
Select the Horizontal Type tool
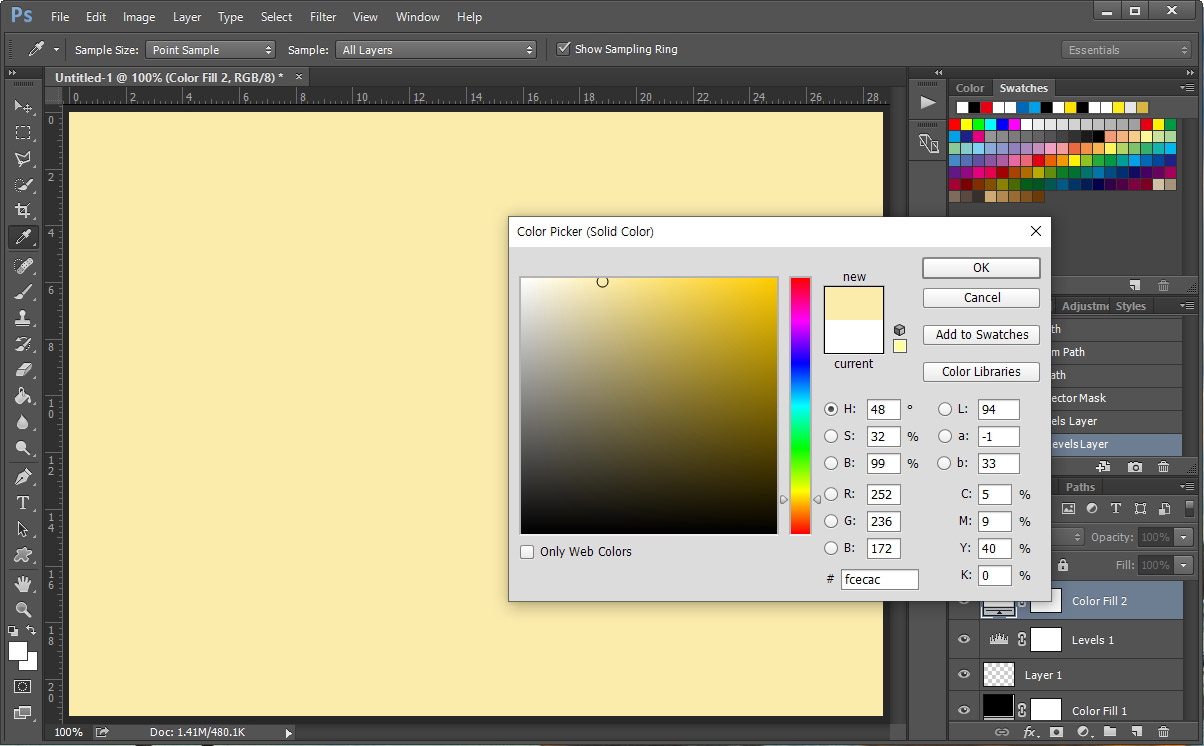pyautogui.click(x=23, y=503)
